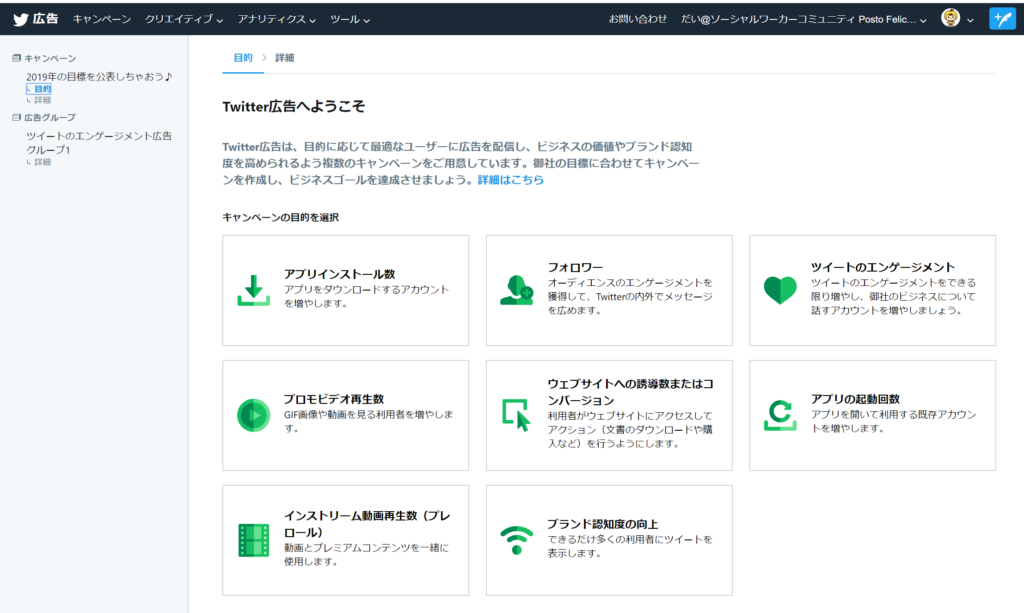Switch to the 目的 tab
The height and width of the screenshot is (613, 1024).
pyautogui.click(x=243, y=58)
